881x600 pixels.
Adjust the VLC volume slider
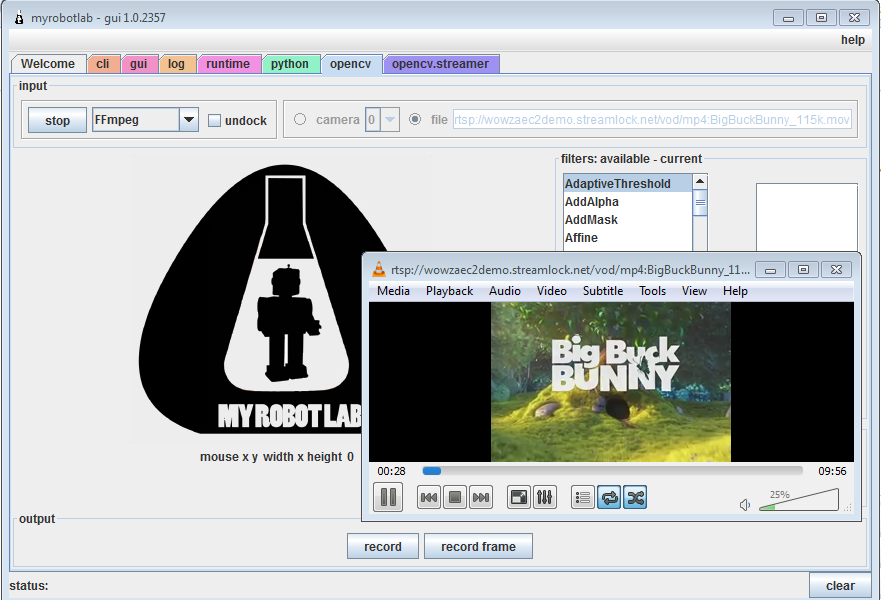(x=798, y=499)
